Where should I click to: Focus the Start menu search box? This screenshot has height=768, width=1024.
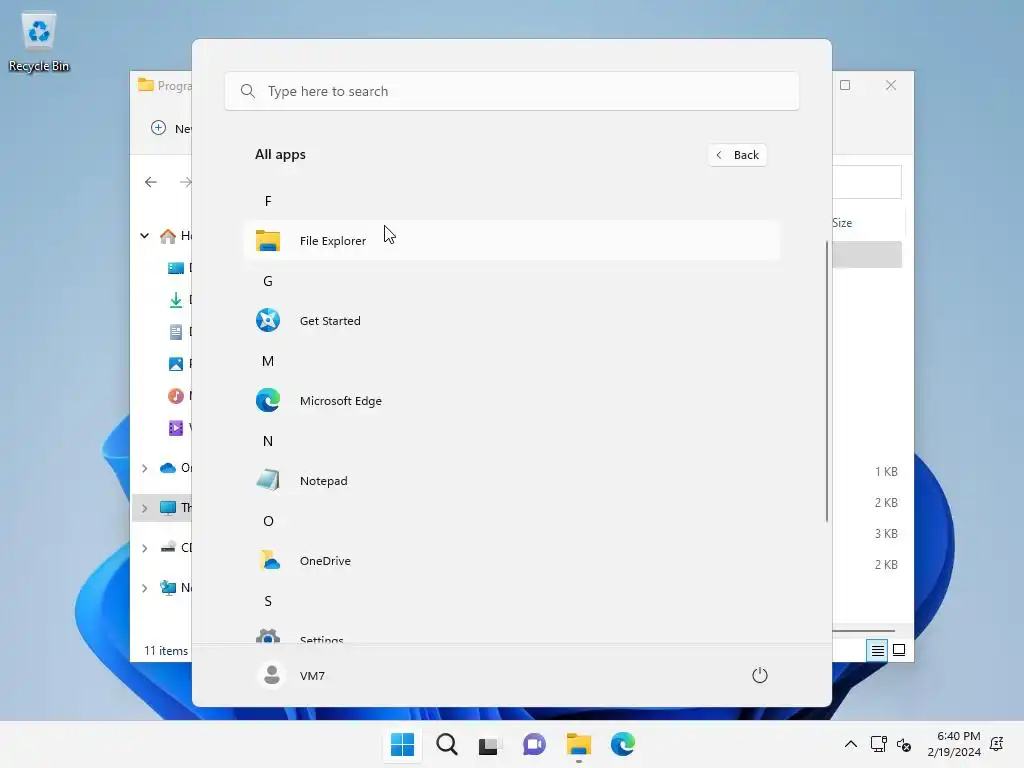511,91
